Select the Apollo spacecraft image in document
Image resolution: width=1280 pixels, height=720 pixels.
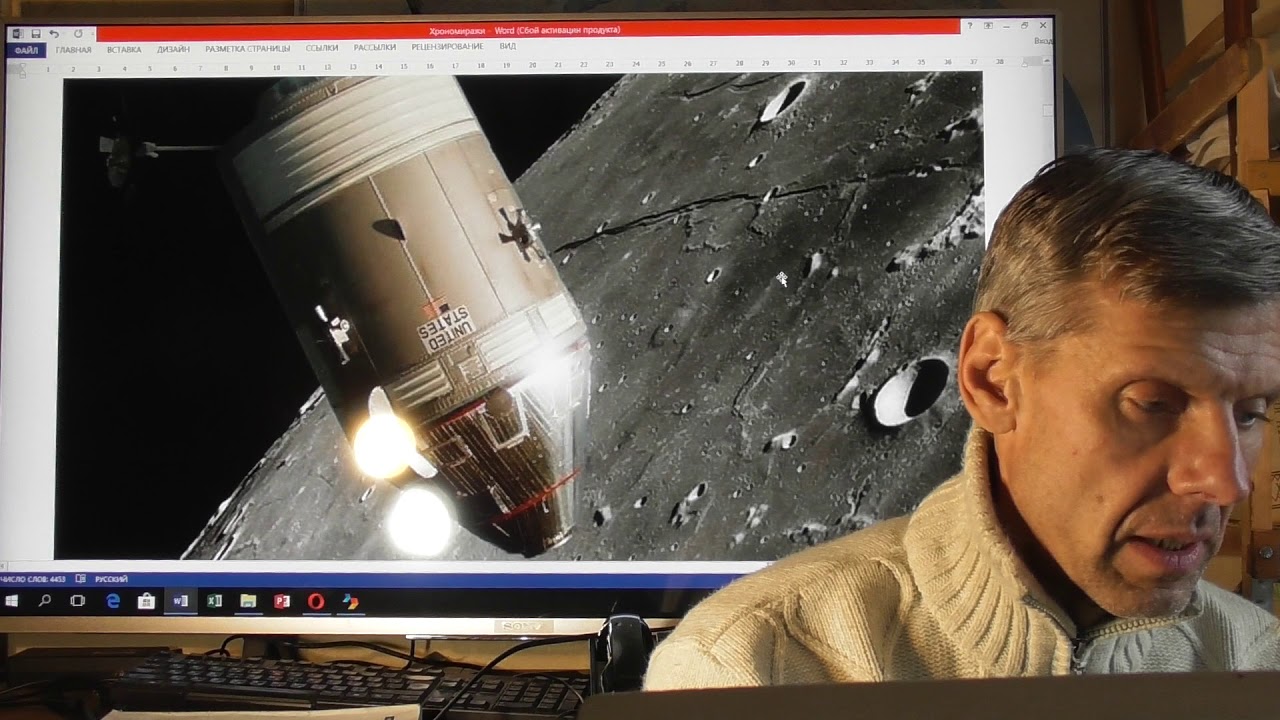[520, 318]
